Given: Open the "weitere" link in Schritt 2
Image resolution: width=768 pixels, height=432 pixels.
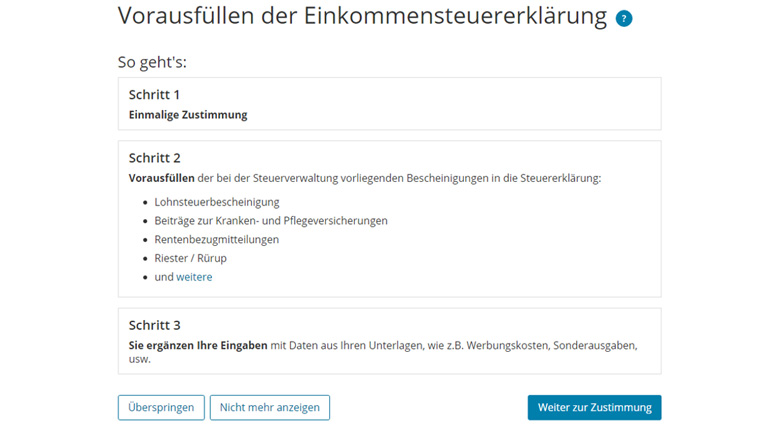Looking at the screenshot, I should (194, 277).
